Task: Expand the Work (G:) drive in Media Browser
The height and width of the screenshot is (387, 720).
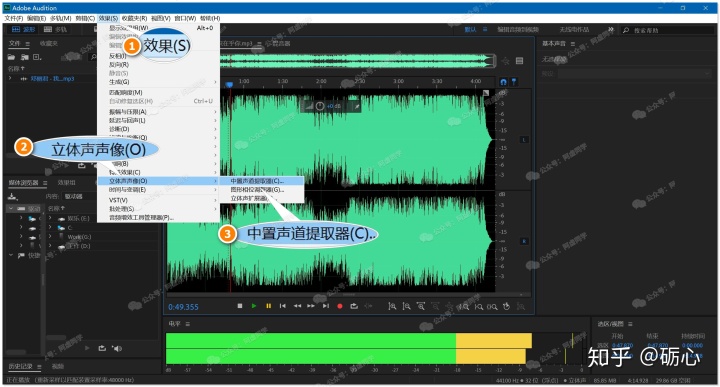Action: point(50,237)
